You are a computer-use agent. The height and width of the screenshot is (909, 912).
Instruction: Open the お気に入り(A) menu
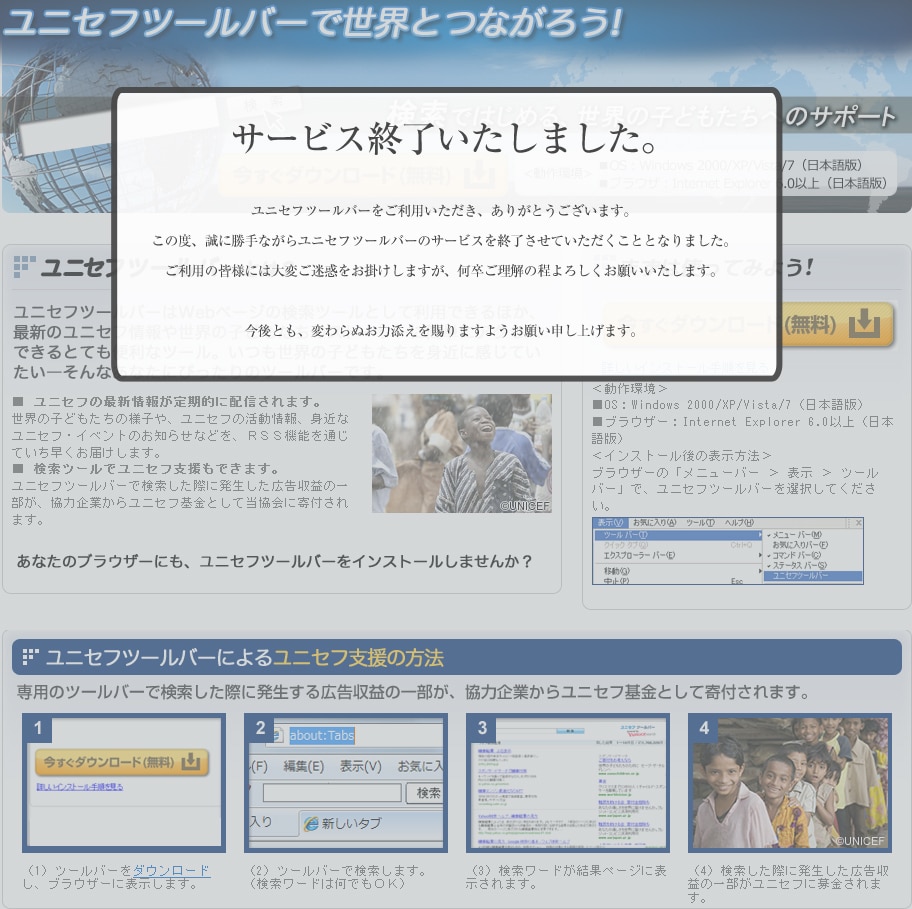[x=653, y=523]
